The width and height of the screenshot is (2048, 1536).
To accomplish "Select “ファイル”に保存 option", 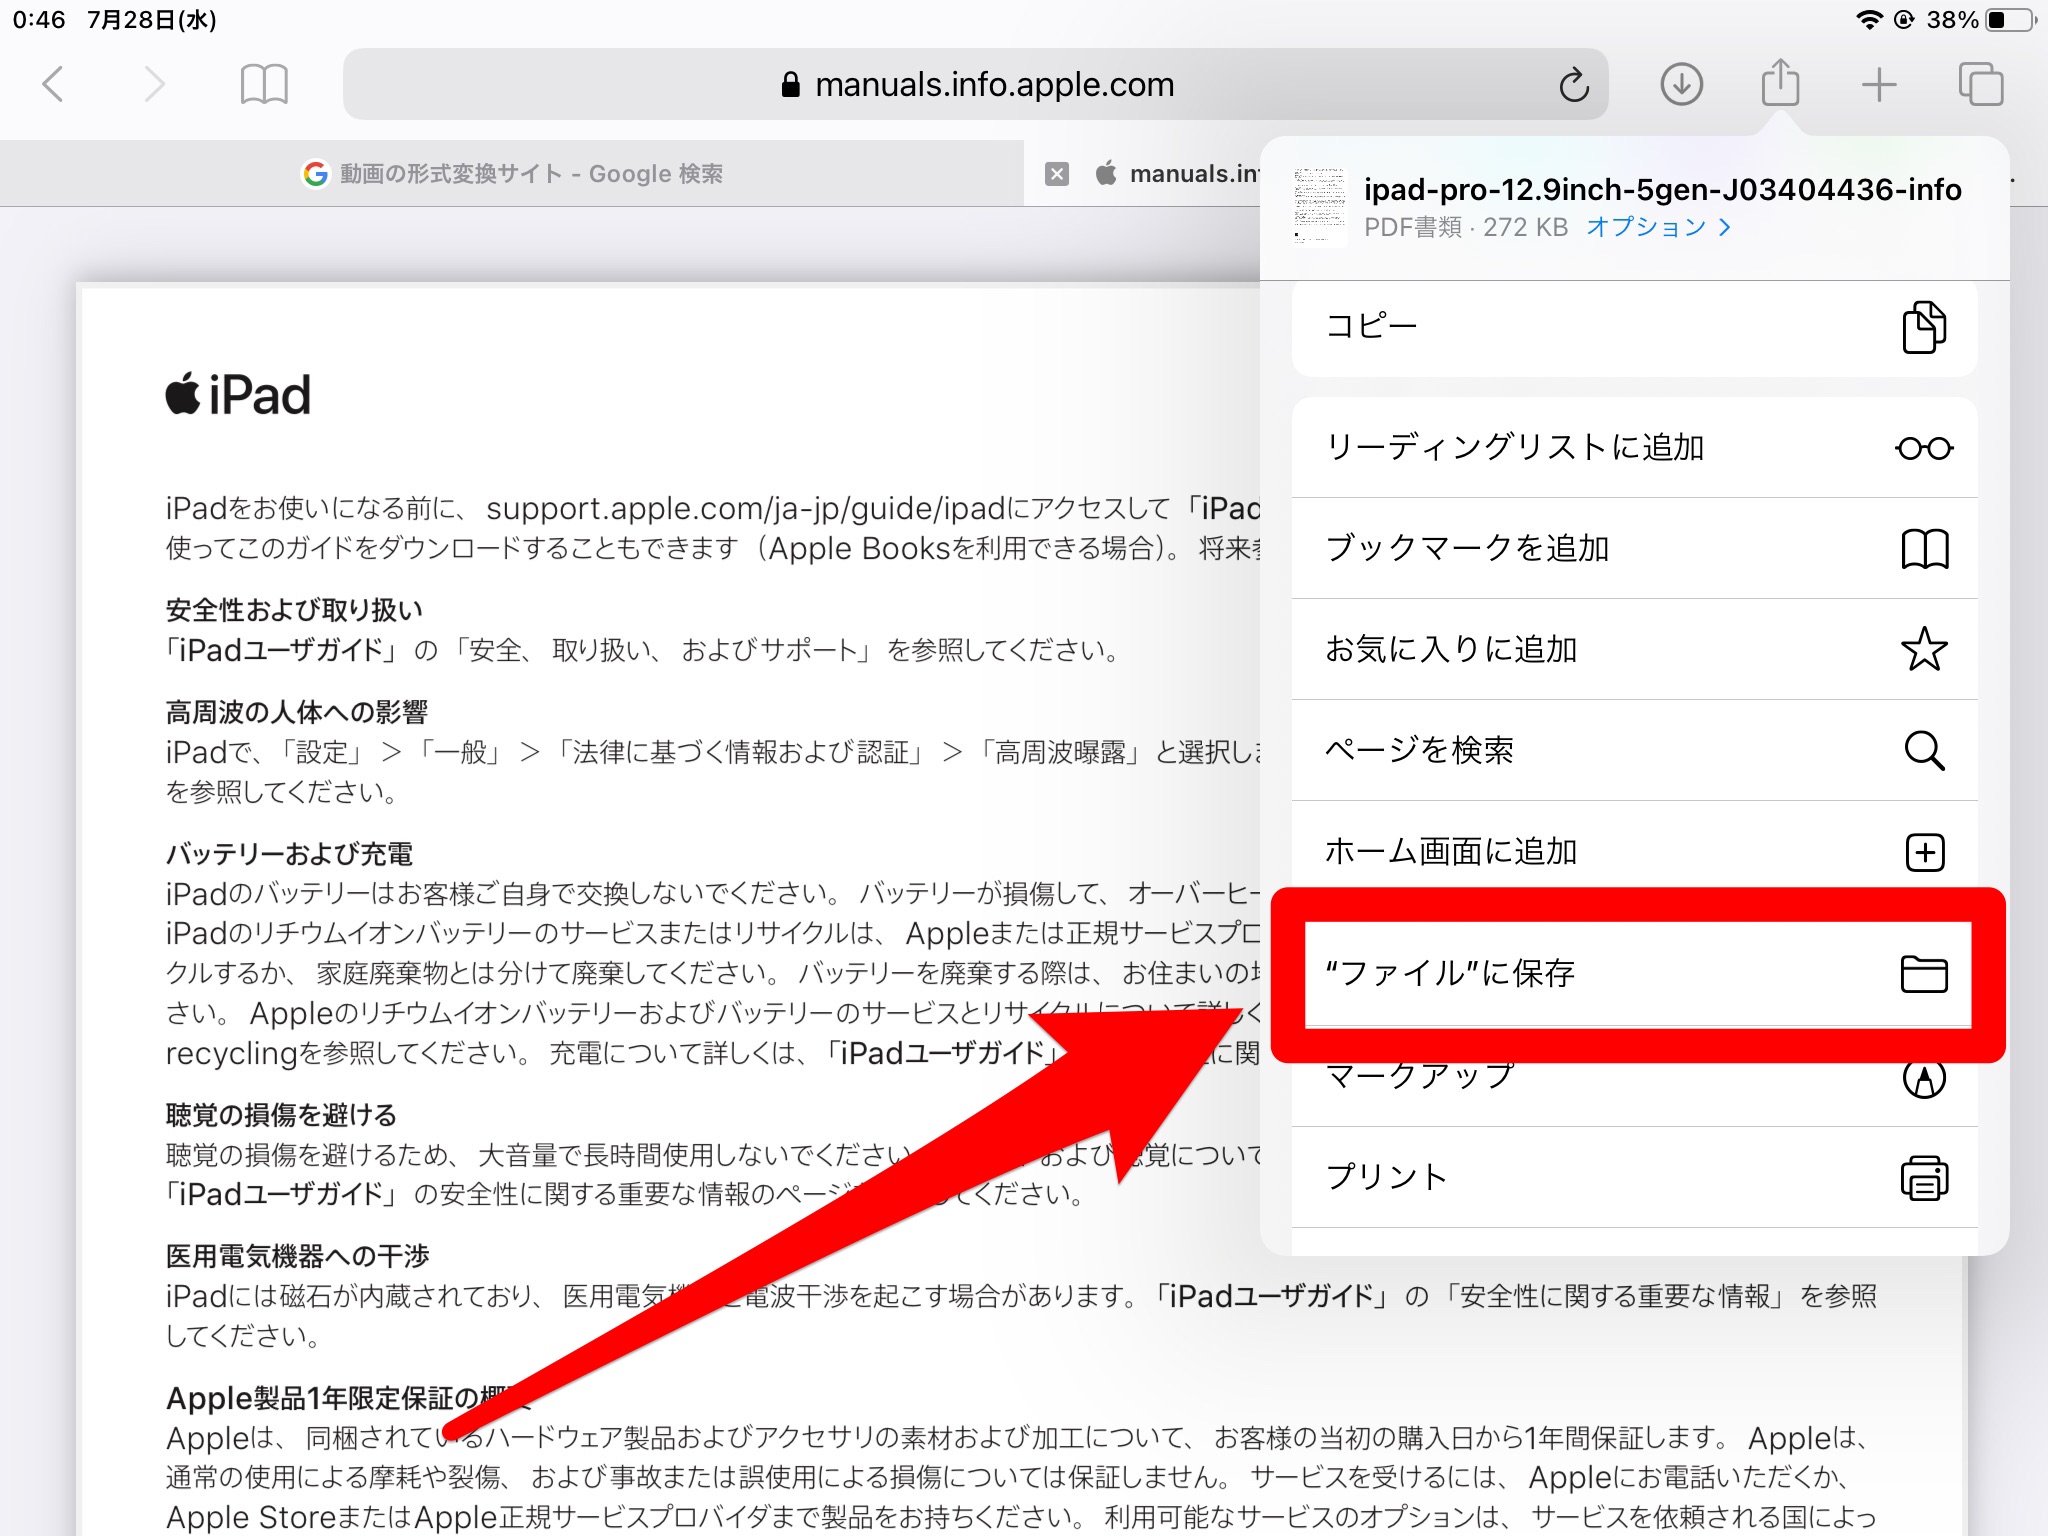I will click(x=1638, y=973).
